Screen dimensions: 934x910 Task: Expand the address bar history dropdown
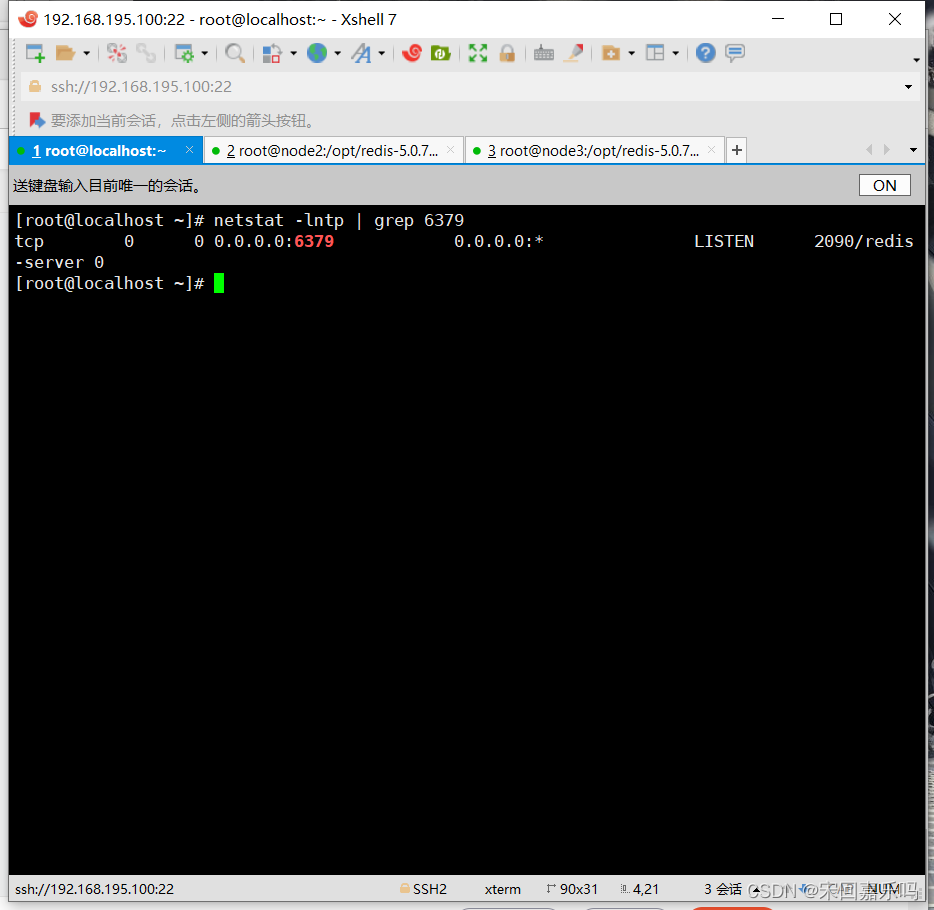908,87
